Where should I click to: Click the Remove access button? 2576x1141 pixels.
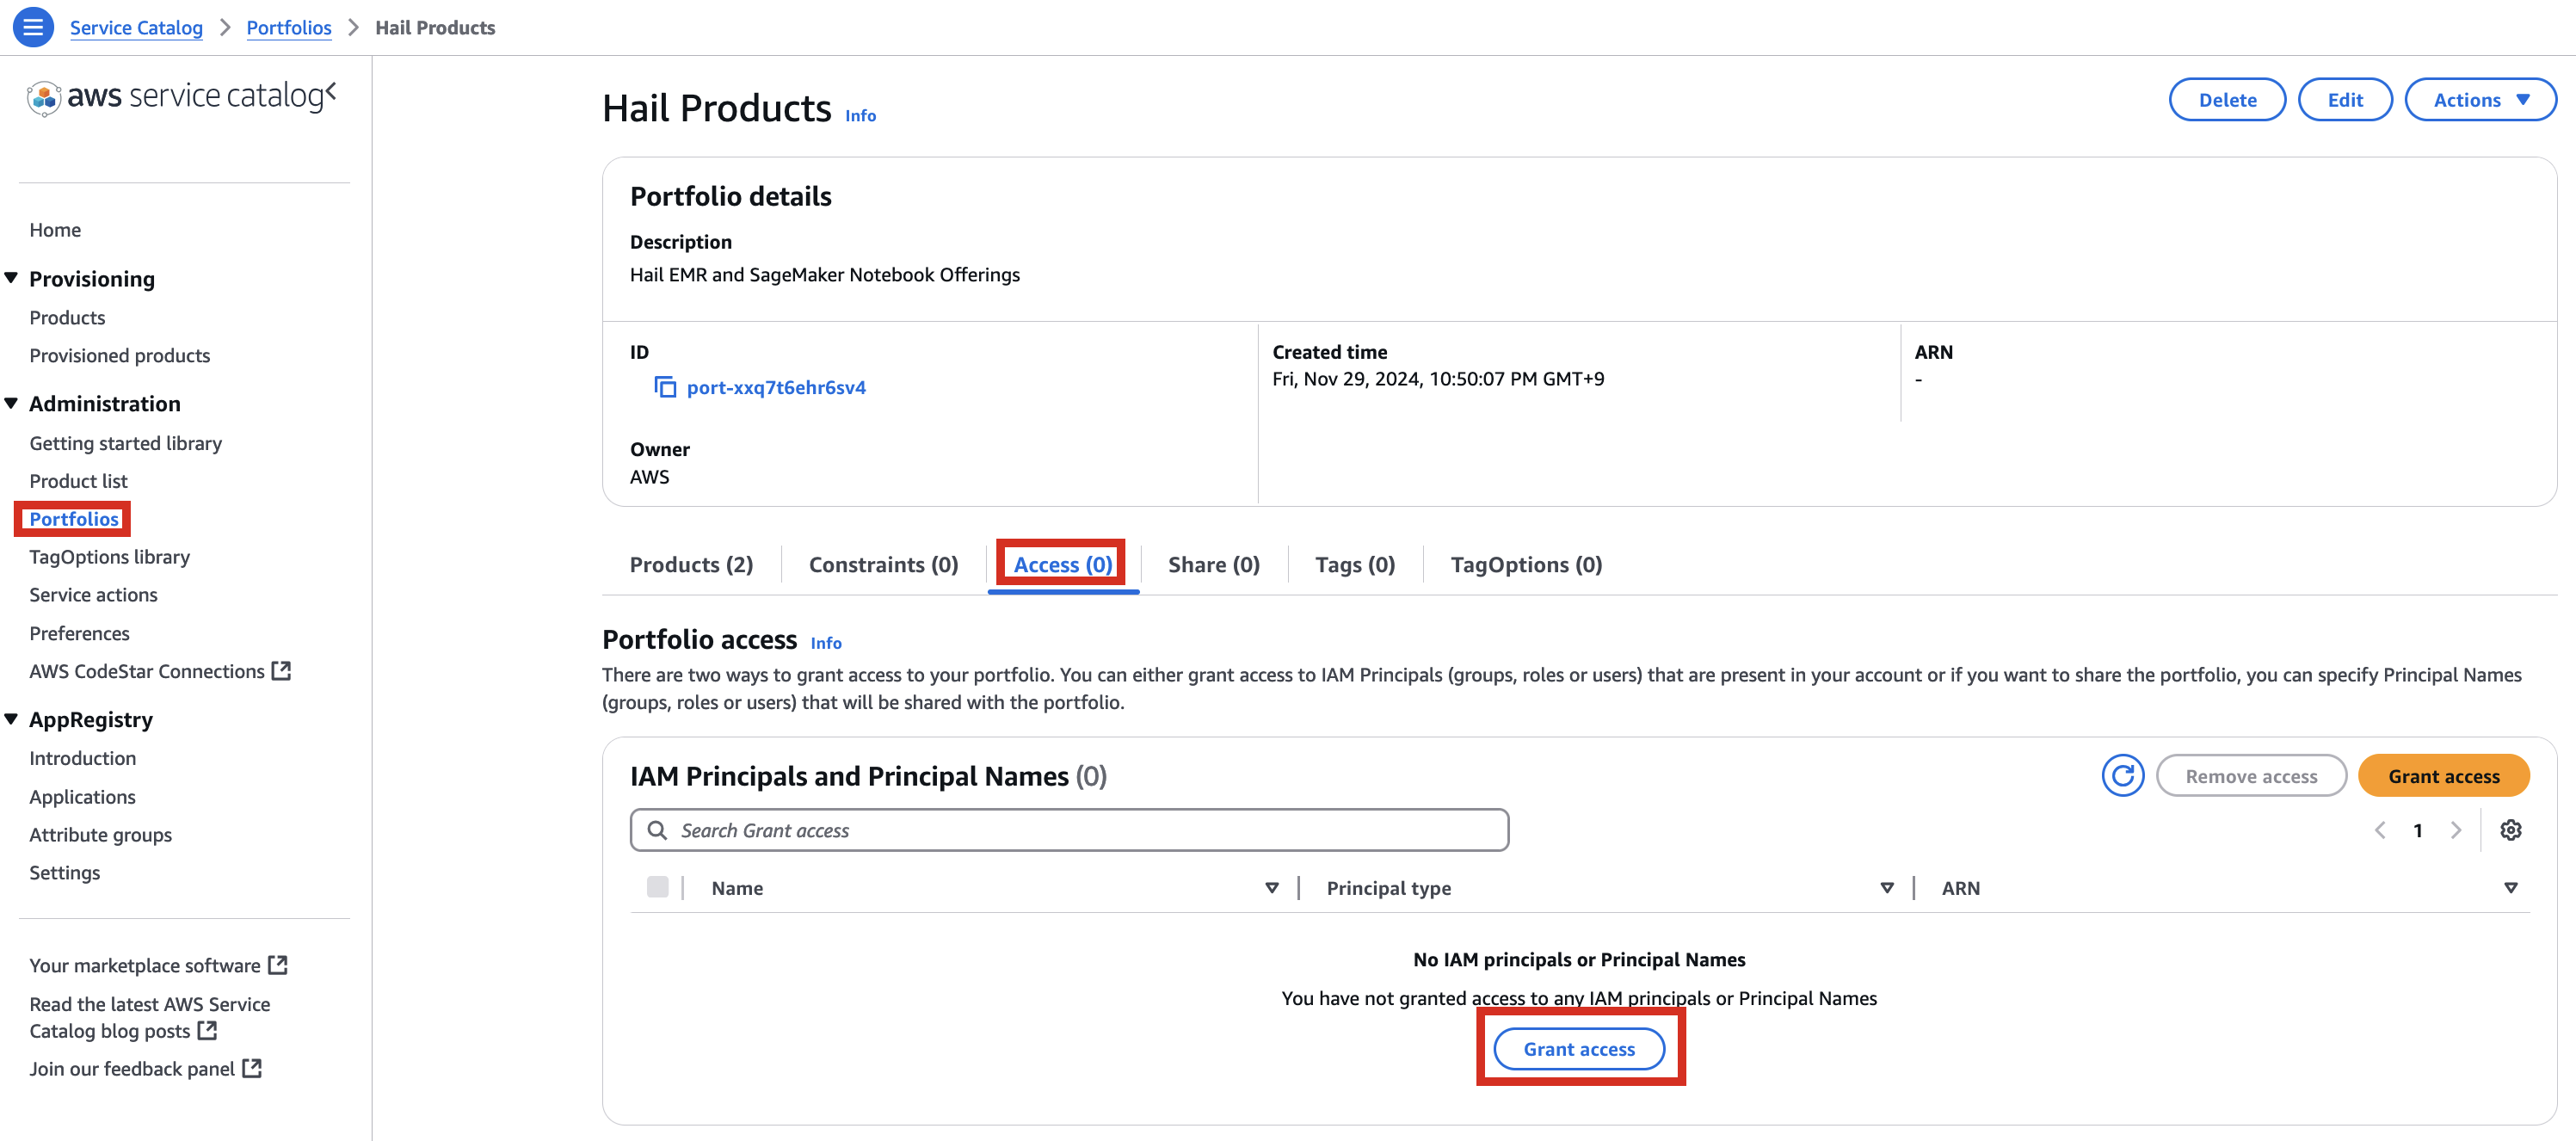pos(2250,776)
